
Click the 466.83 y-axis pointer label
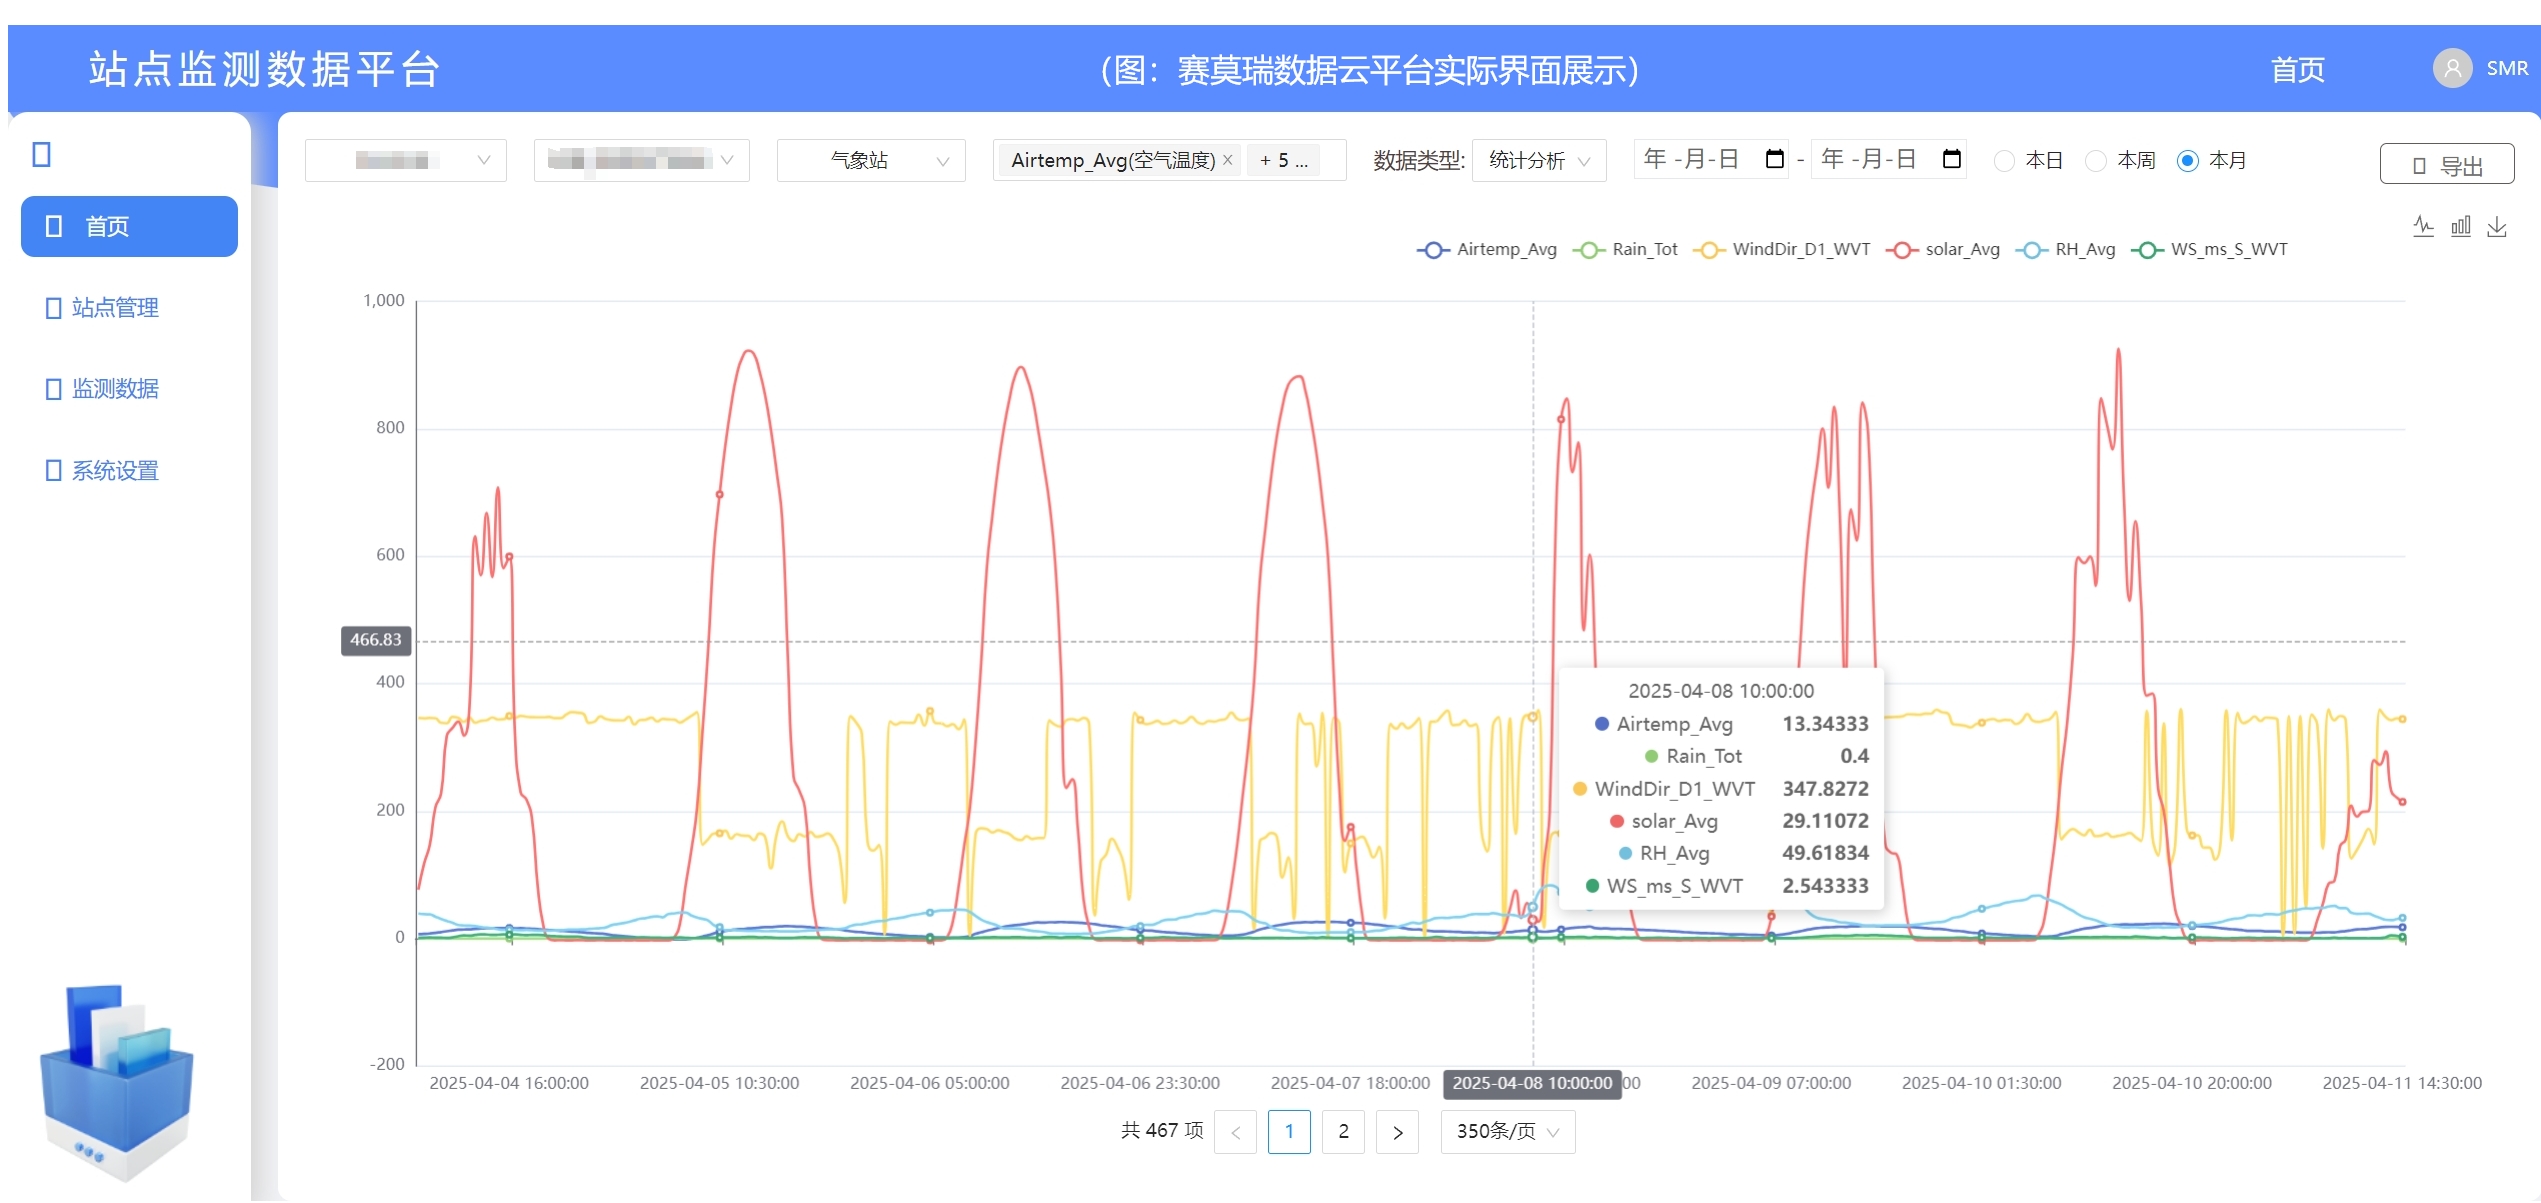[376, 641]
